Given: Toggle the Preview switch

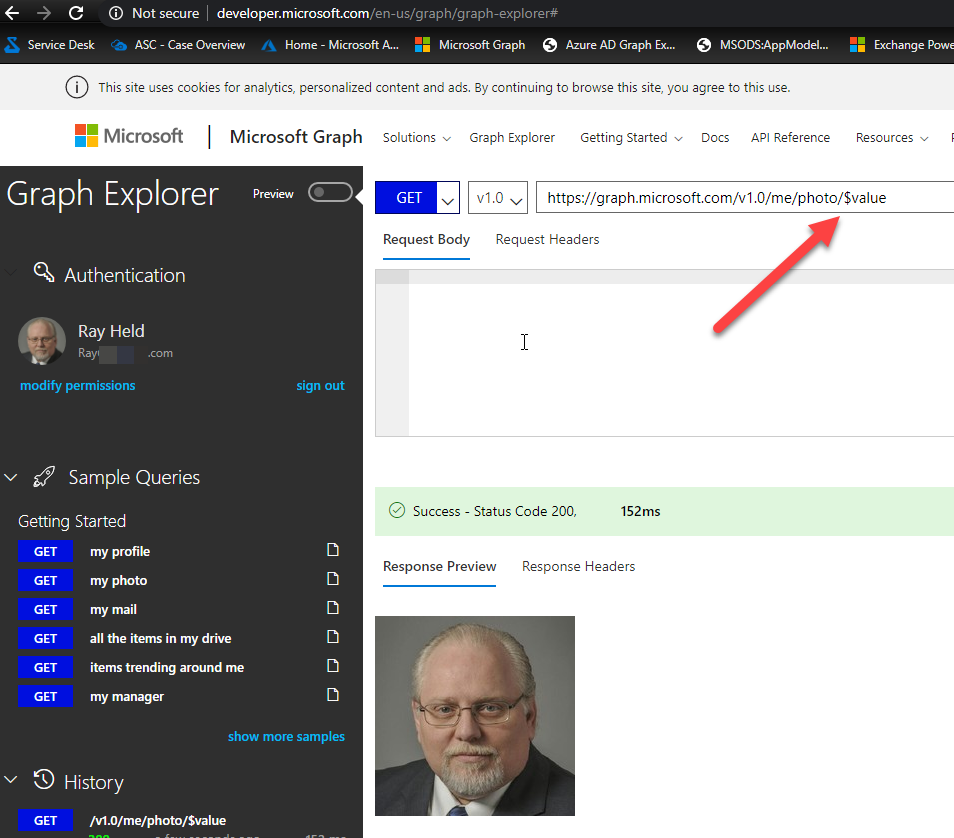Looking at the screenshot, I should 330,192.
